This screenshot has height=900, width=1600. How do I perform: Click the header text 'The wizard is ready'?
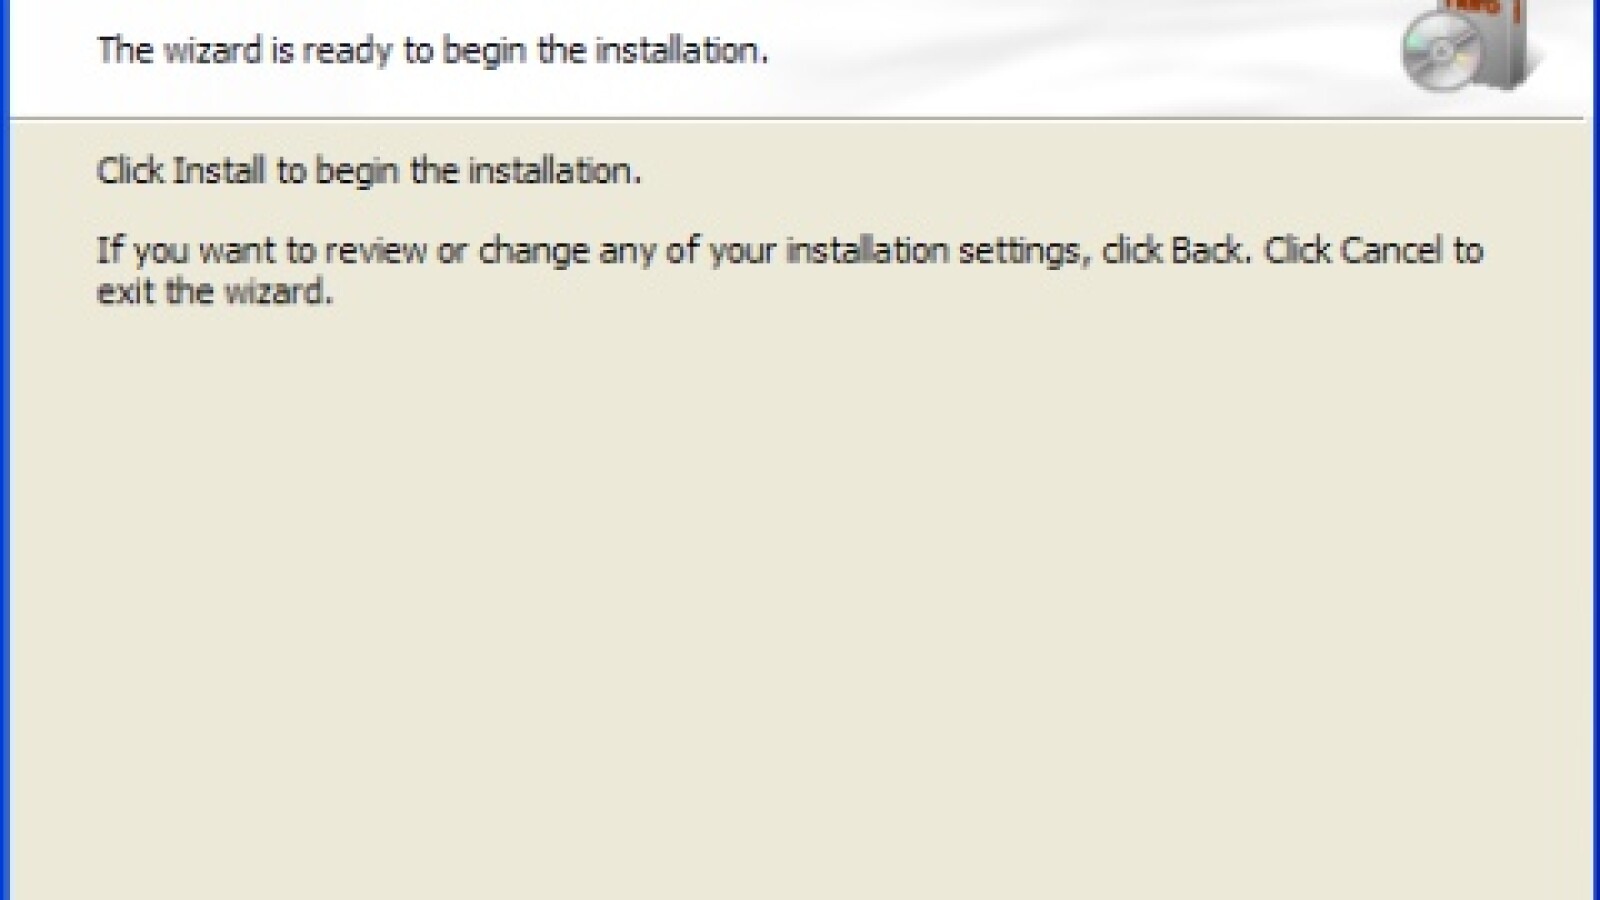(432, 50)
